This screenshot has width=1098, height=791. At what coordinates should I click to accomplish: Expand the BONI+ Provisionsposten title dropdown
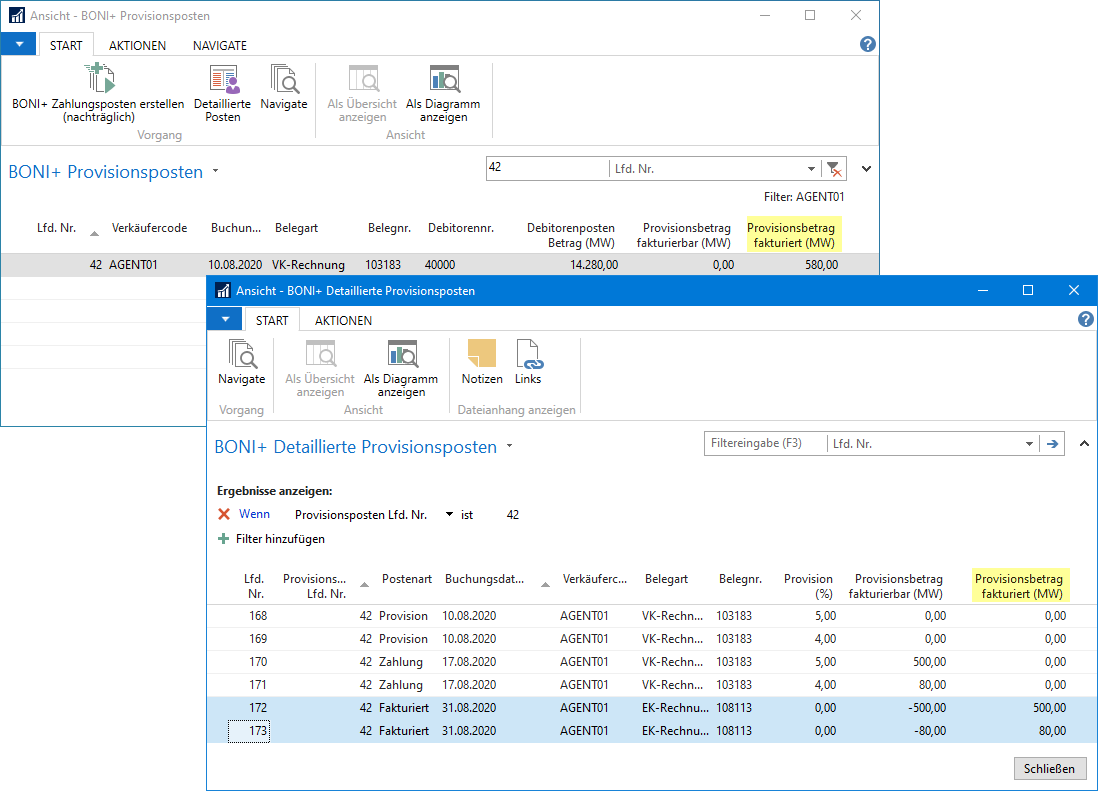point(215,172)
